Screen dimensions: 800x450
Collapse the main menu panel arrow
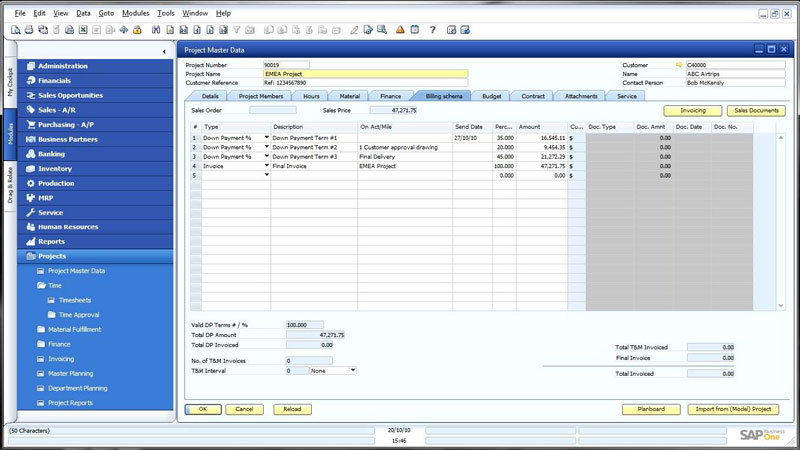coord(164,52)
